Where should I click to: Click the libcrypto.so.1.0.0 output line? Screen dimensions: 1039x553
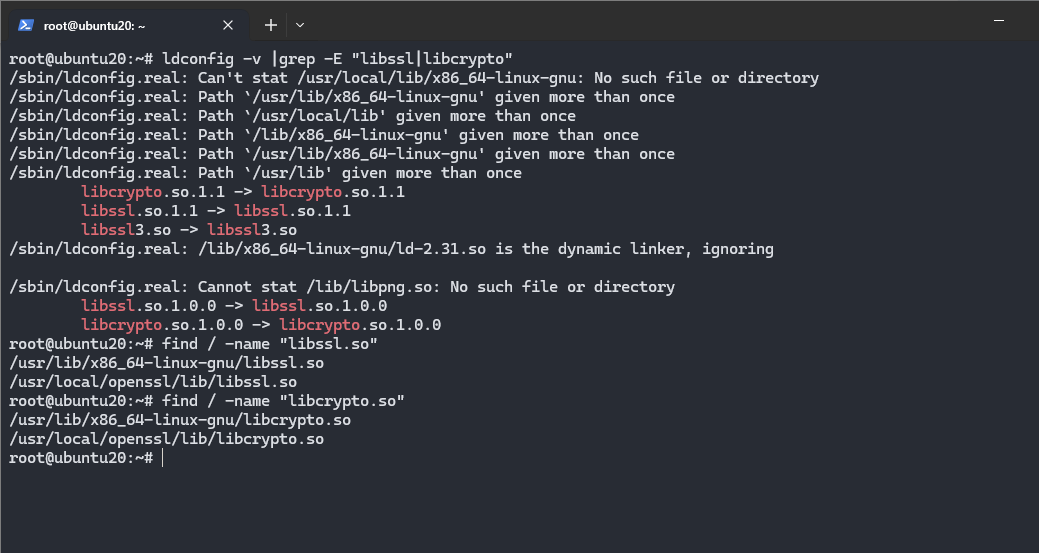261,325
